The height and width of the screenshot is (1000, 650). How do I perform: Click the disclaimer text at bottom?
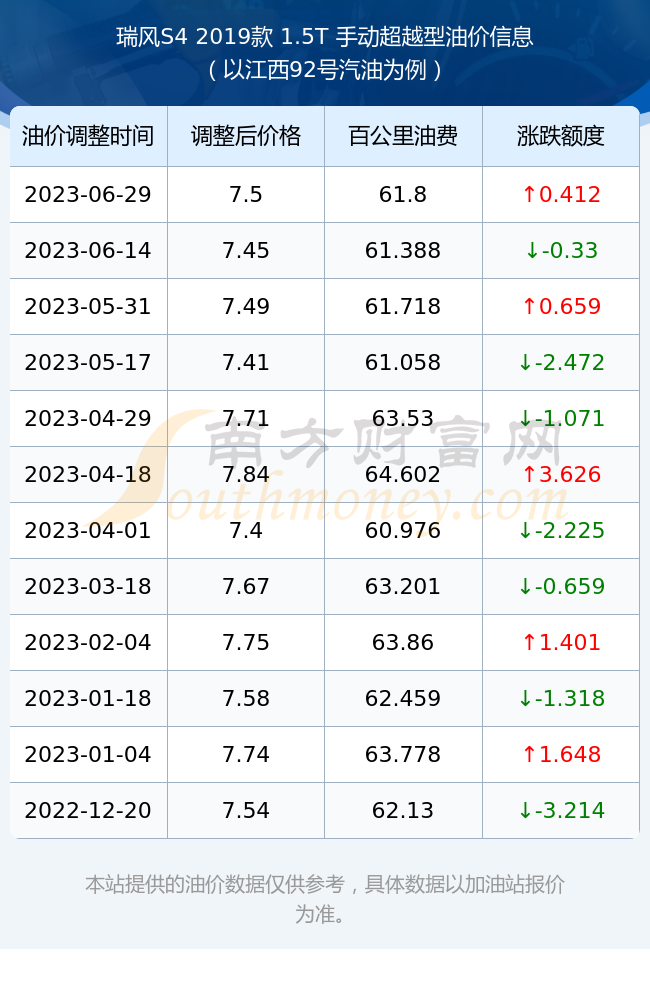tap(325, 899)
